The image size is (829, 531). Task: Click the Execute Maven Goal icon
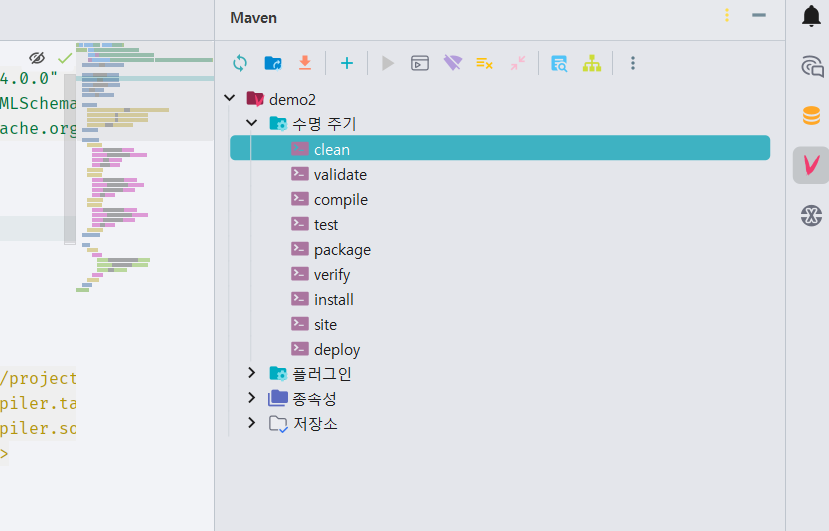(420, 63)
